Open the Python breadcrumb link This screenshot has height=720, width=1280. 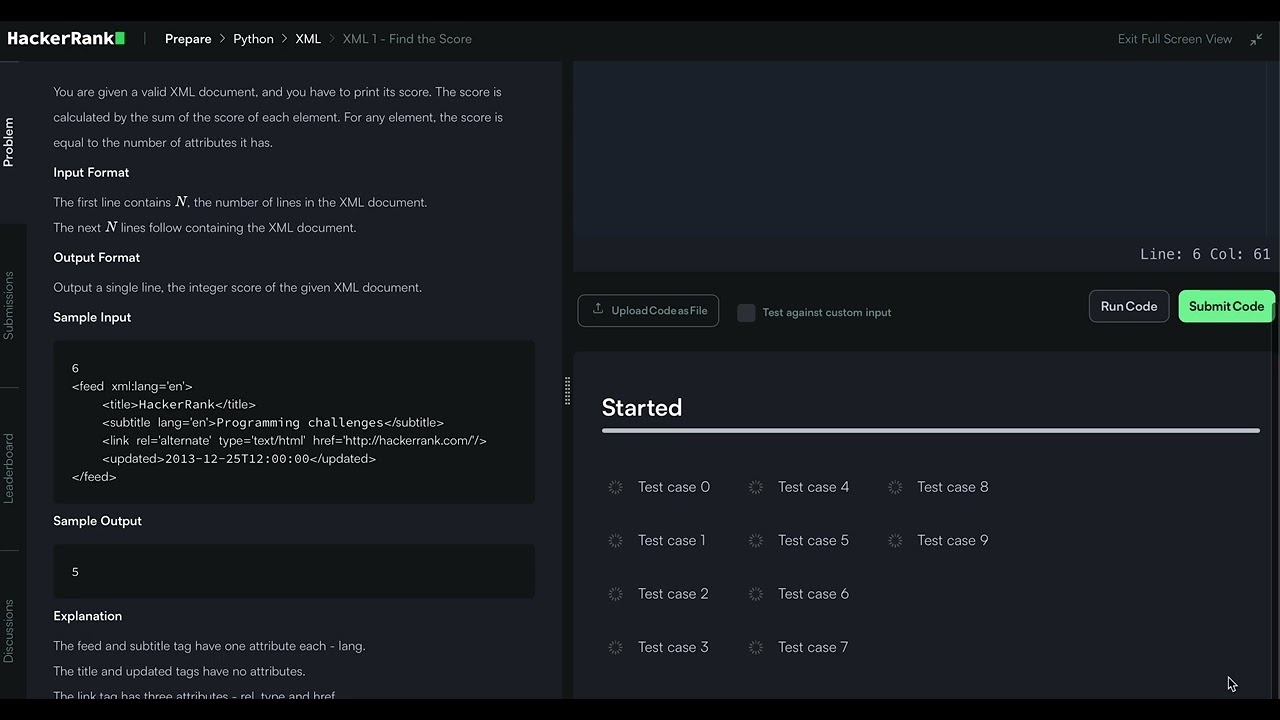253,39
